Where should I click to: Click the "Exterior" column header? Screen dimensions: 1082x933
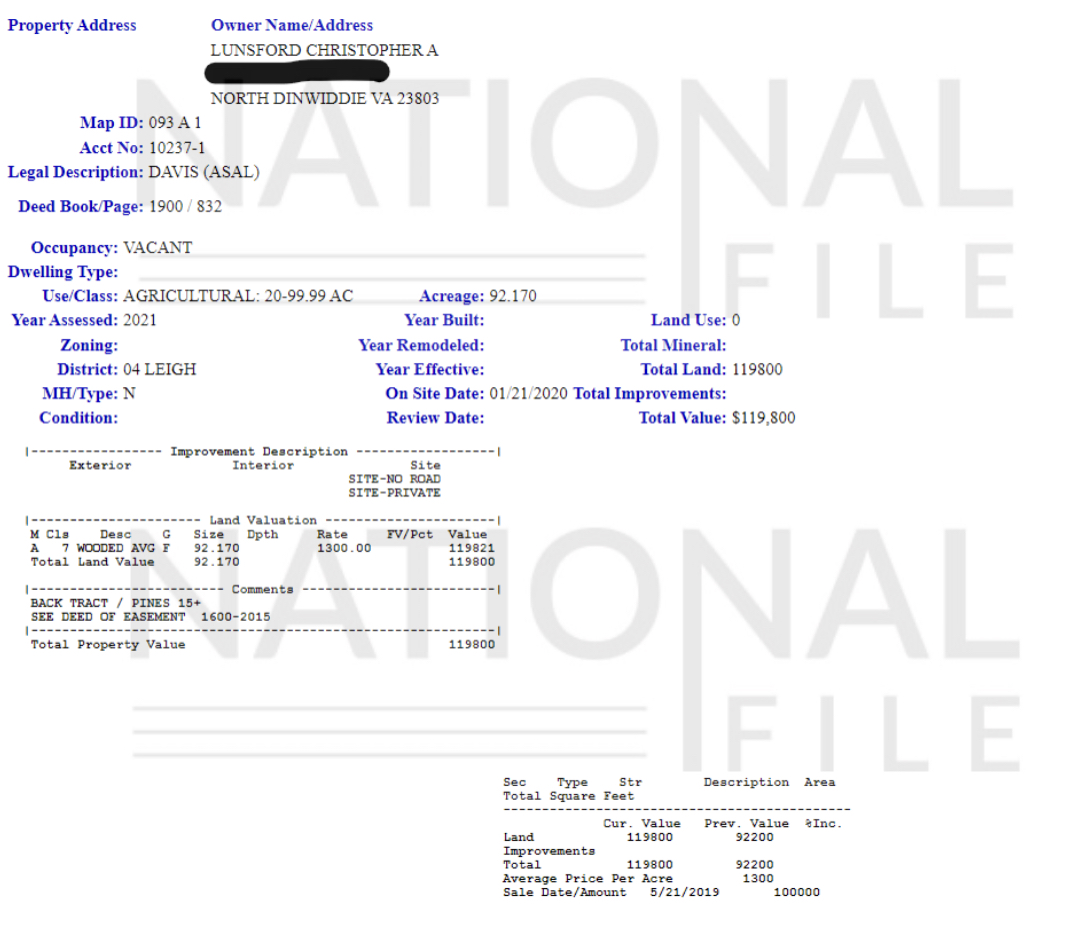coord(100,465)
